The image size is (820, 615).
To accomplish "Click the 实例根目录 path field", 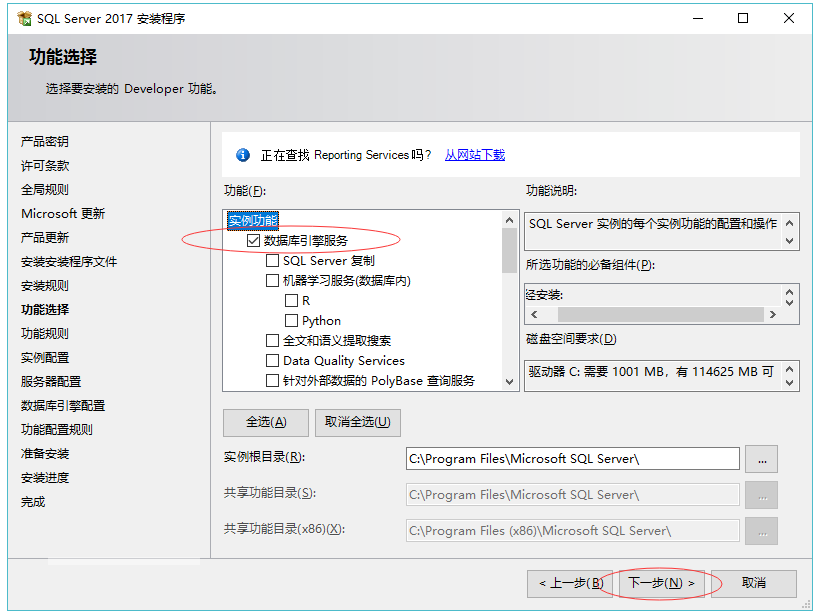I will 573,459.
